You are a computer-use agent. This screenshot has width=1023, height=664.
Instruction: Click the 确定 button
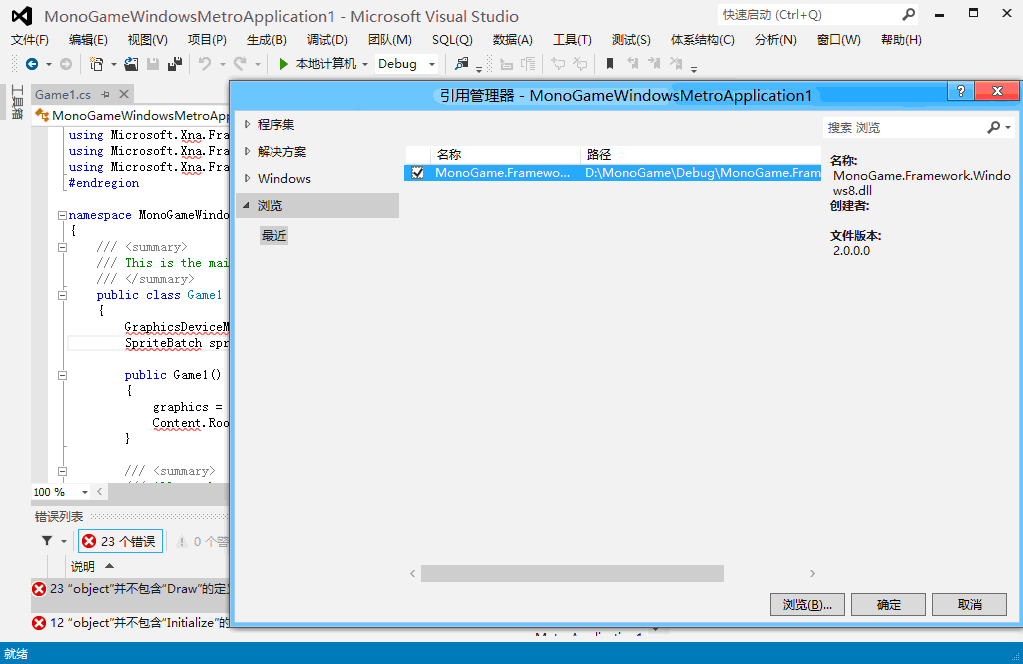888,605
